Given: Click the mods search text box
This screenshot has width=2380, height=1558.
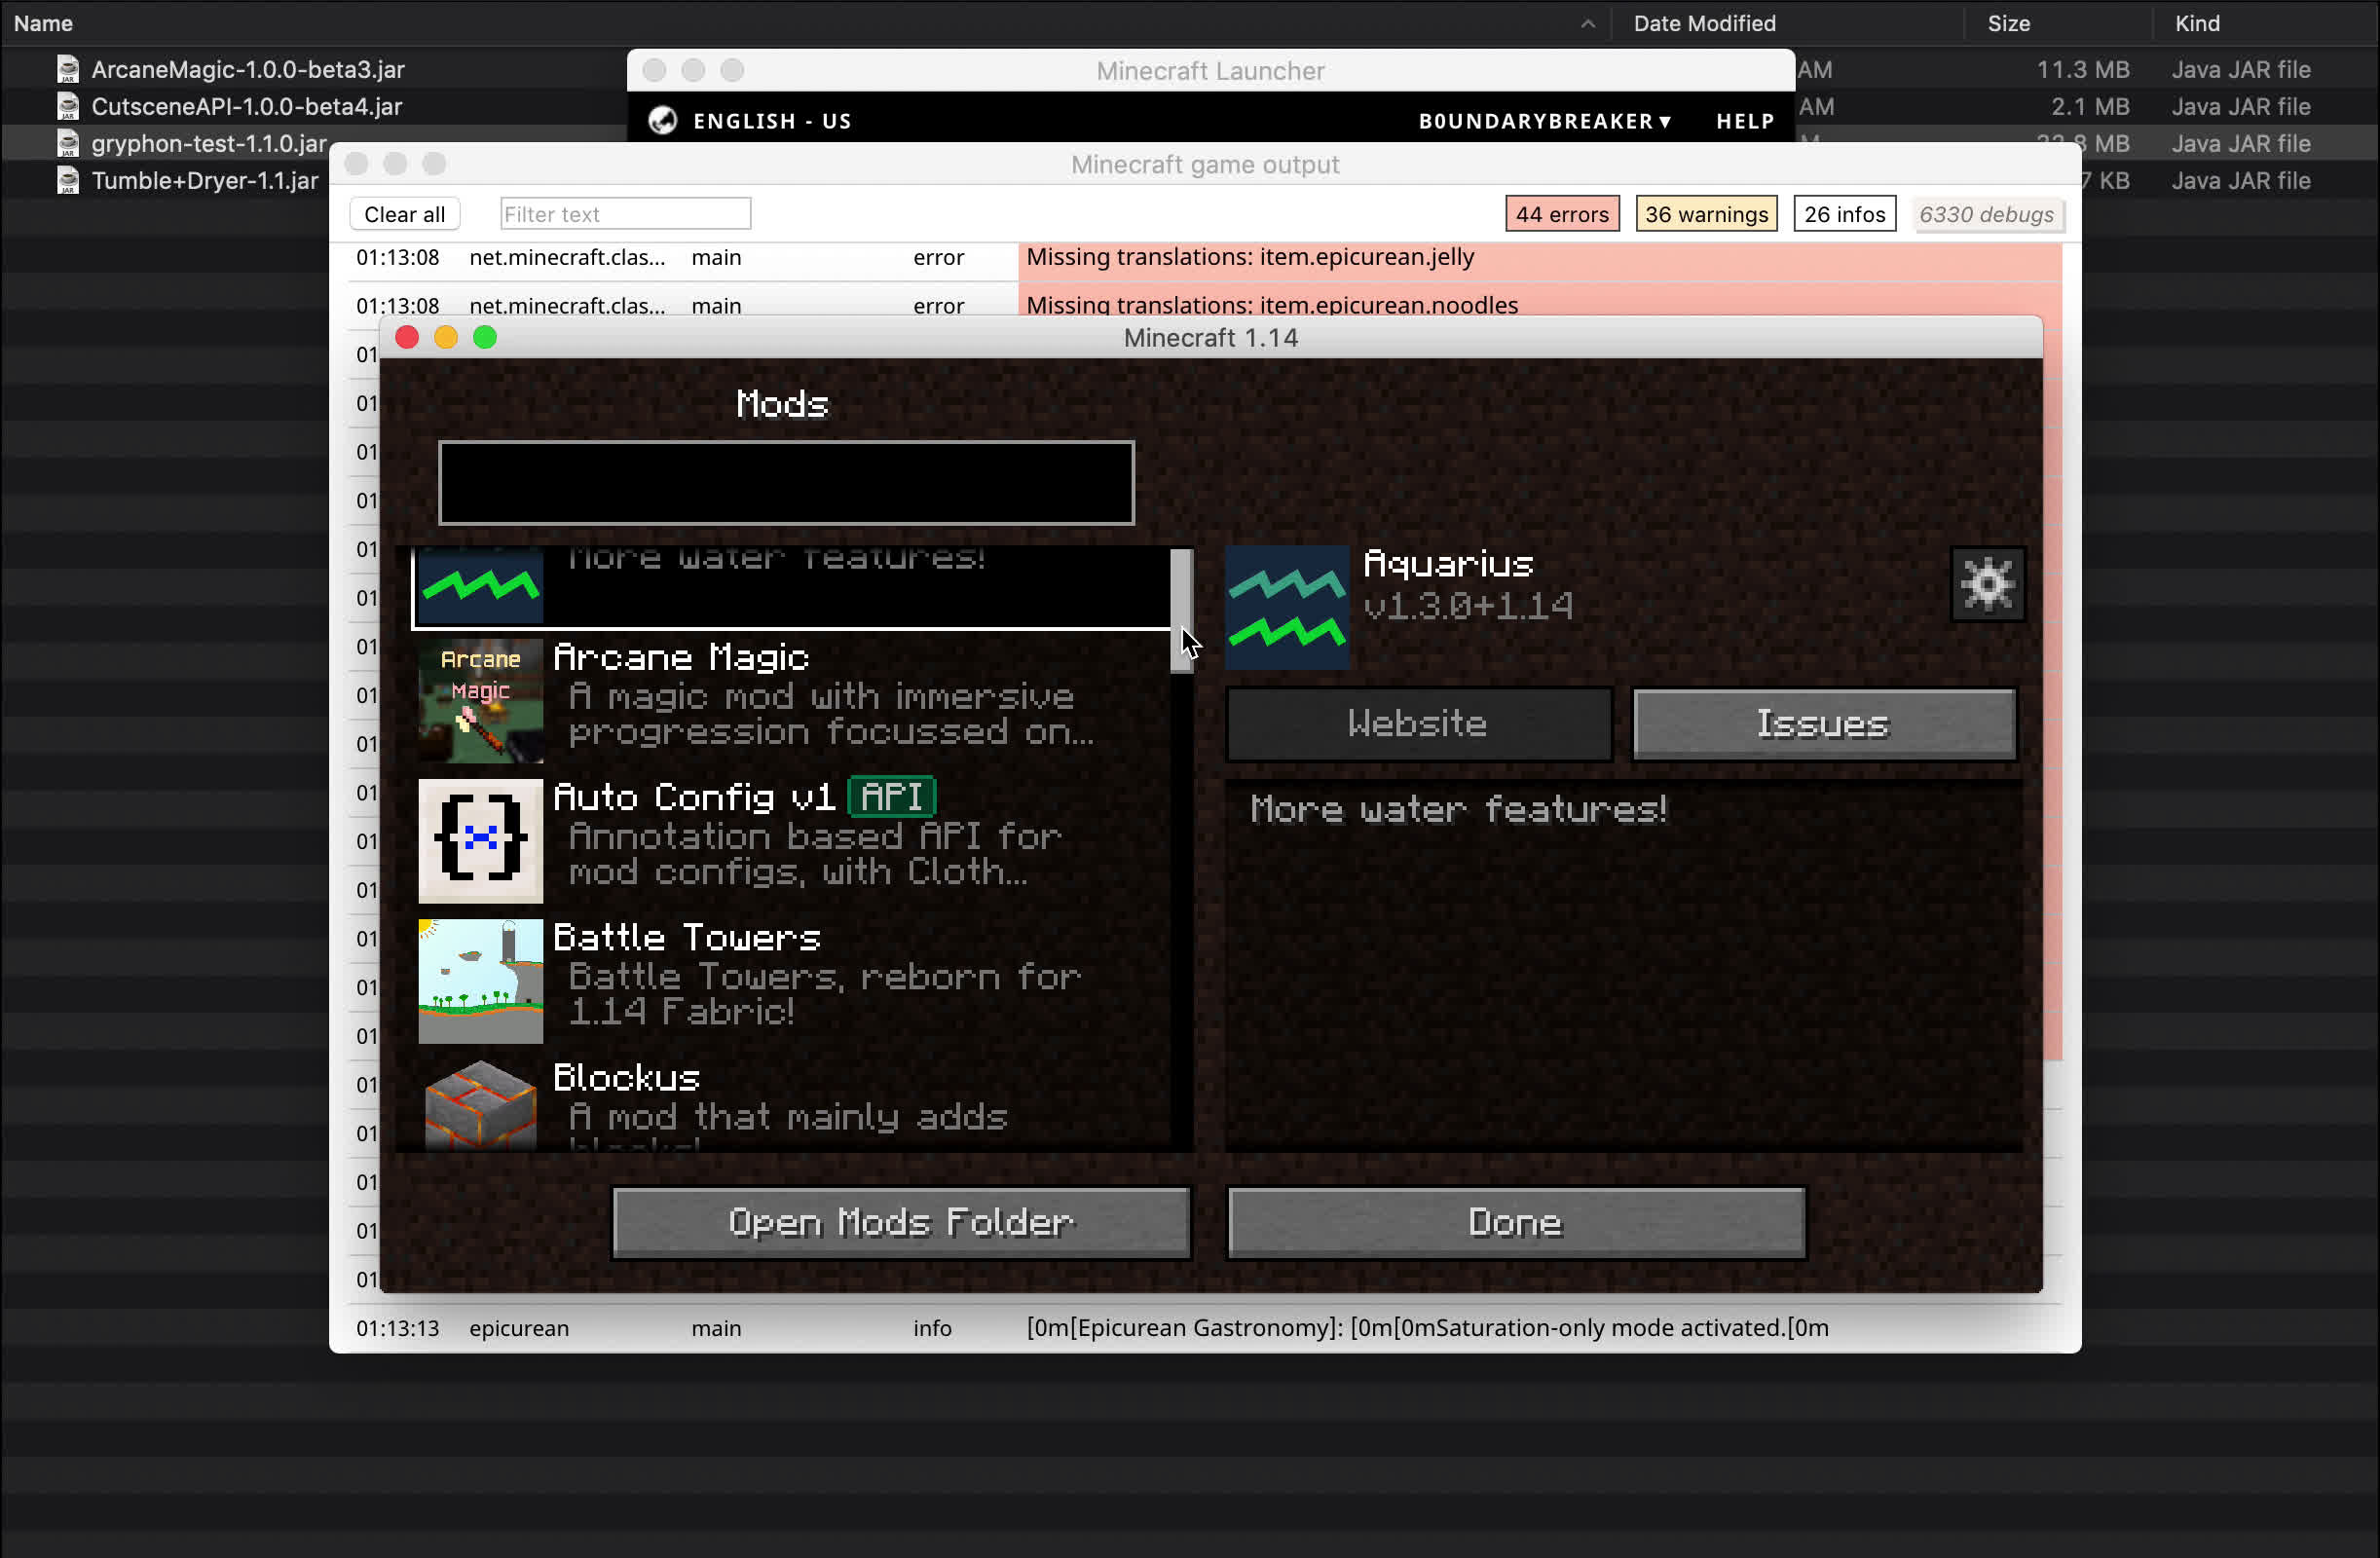Looking at the screenshot, I should click(786, 483).
